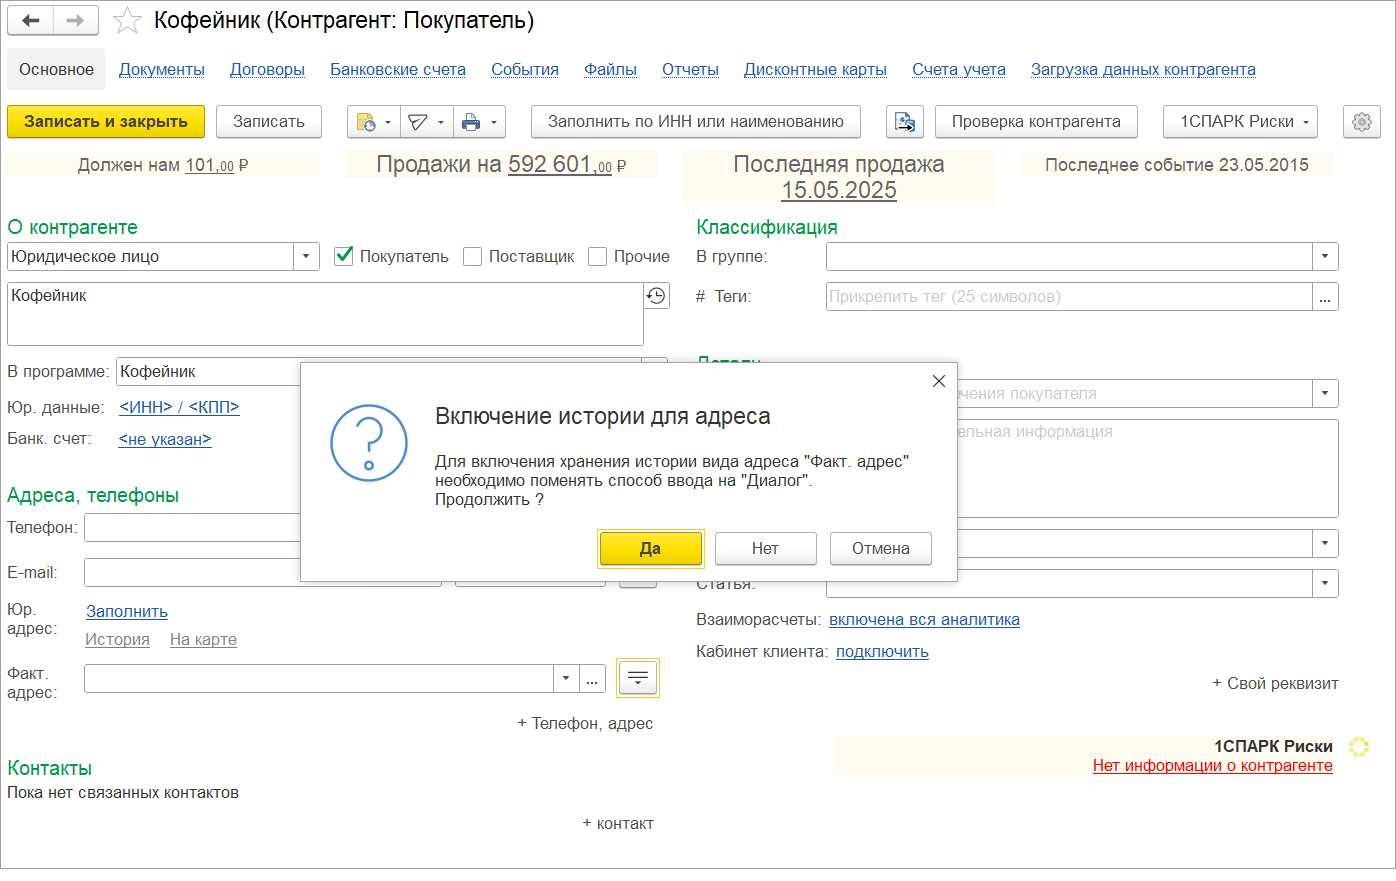
Task: Uncheck the Покупатель checkbox
Action: coord(344,256)
